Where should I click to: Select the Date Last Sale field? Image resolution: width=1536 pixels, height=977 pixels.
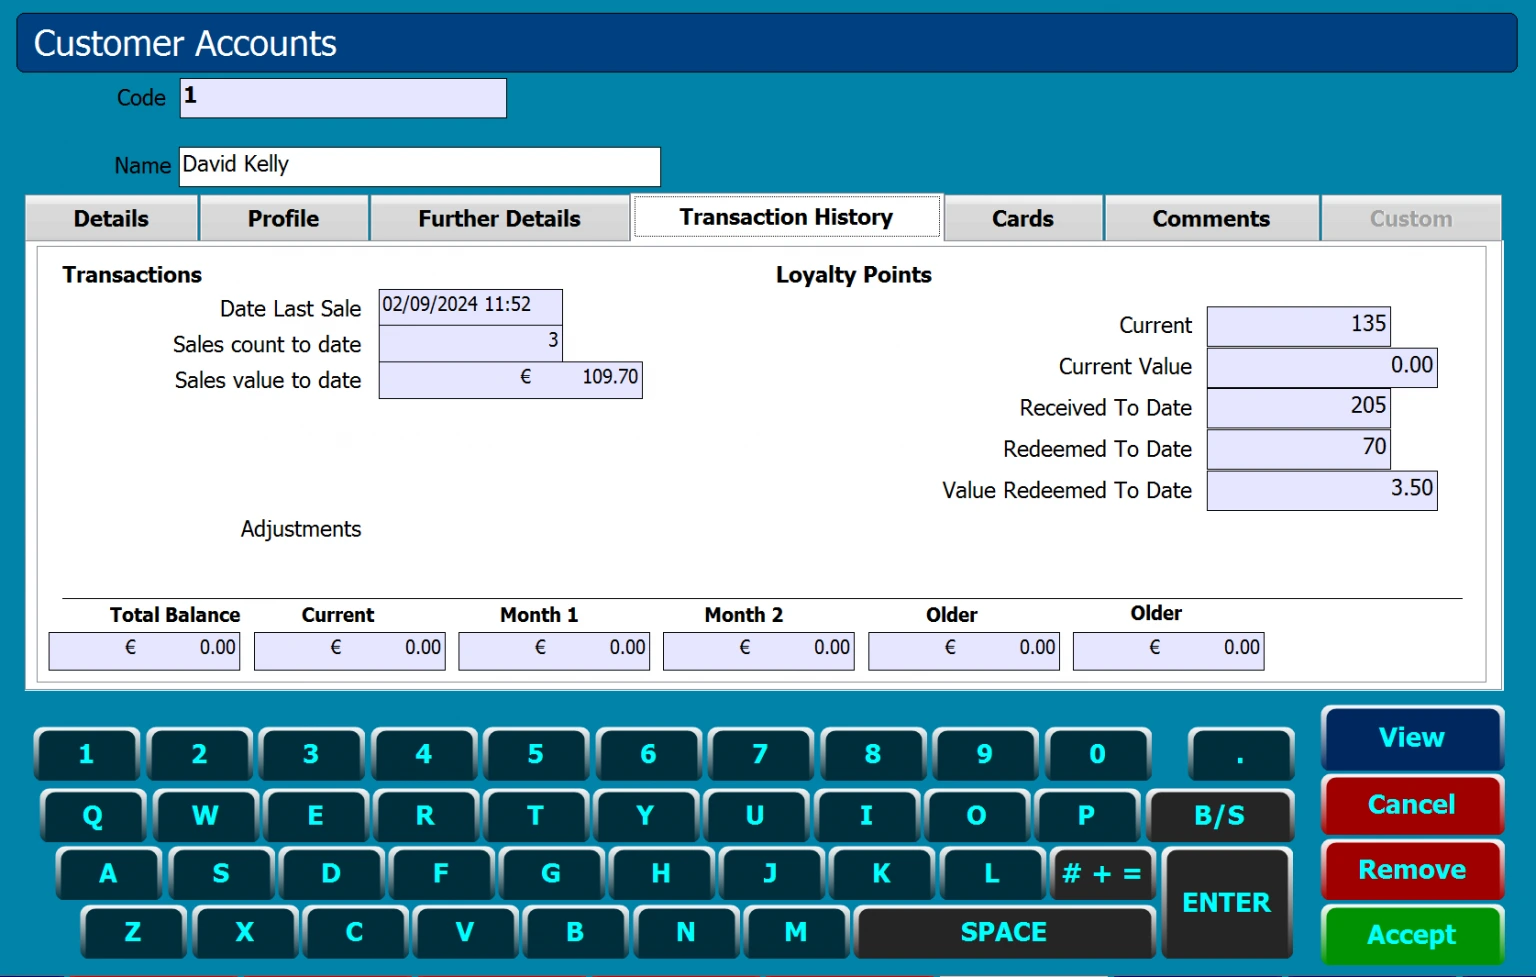coord(470,306)
